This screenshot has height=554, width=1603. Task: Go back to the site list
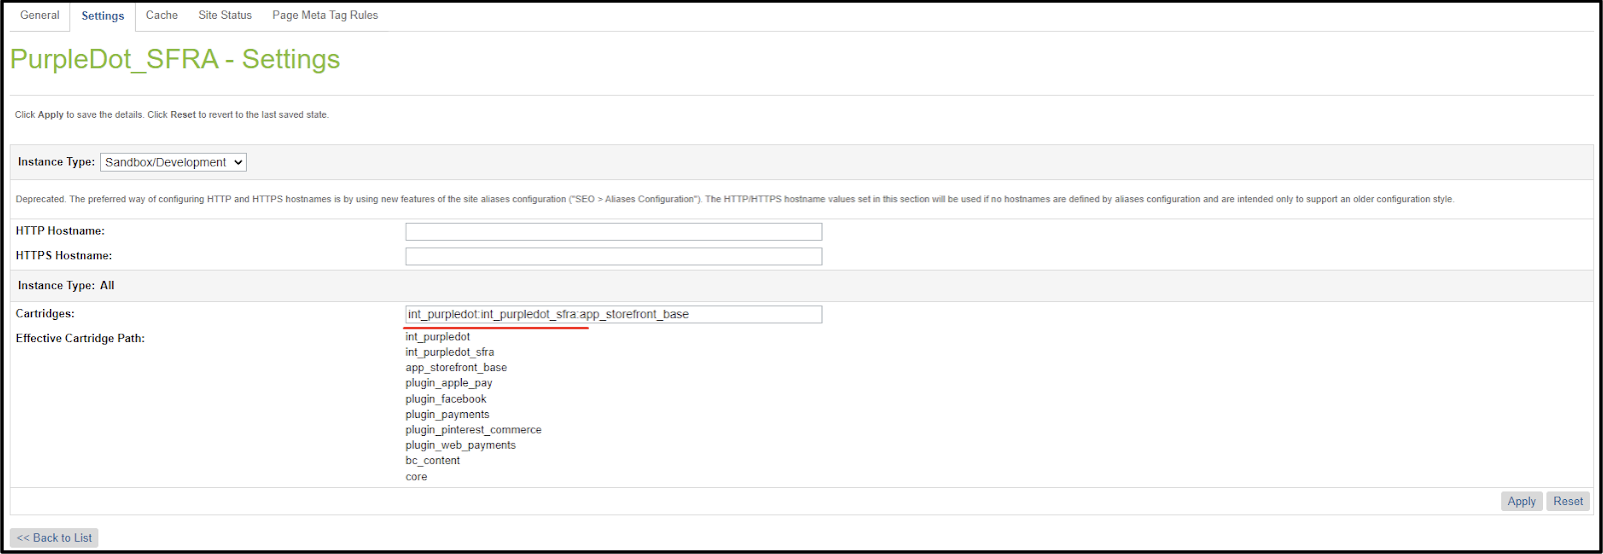click(x=54, y=538)
